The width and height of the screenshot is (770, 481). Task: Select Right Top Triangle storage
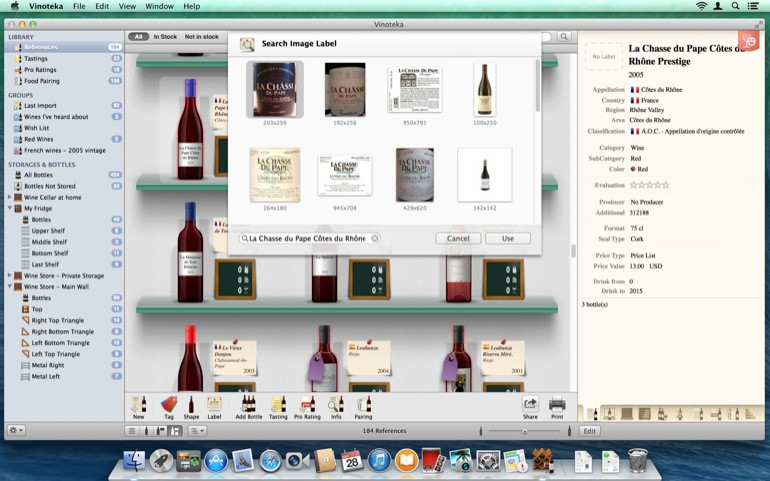click(64, 320)
